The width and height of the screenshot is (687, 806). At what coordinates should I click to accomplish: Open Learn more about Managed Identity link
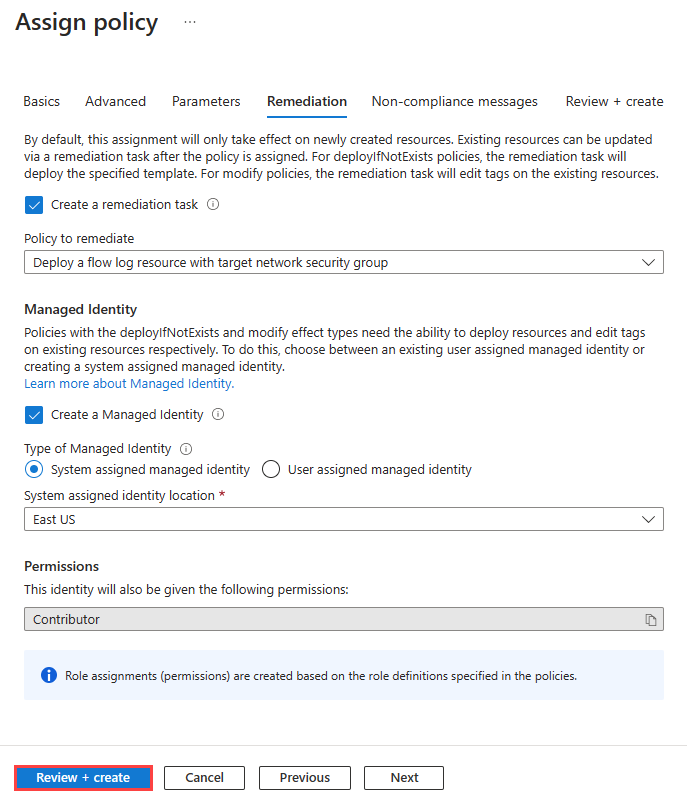(x=129, y=383)
